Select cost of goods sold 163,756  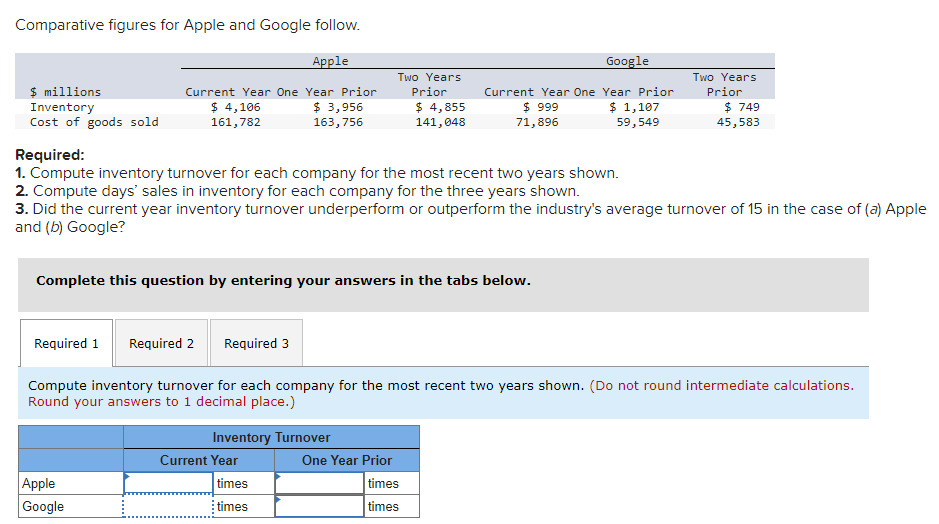click(x=338, y=122)
